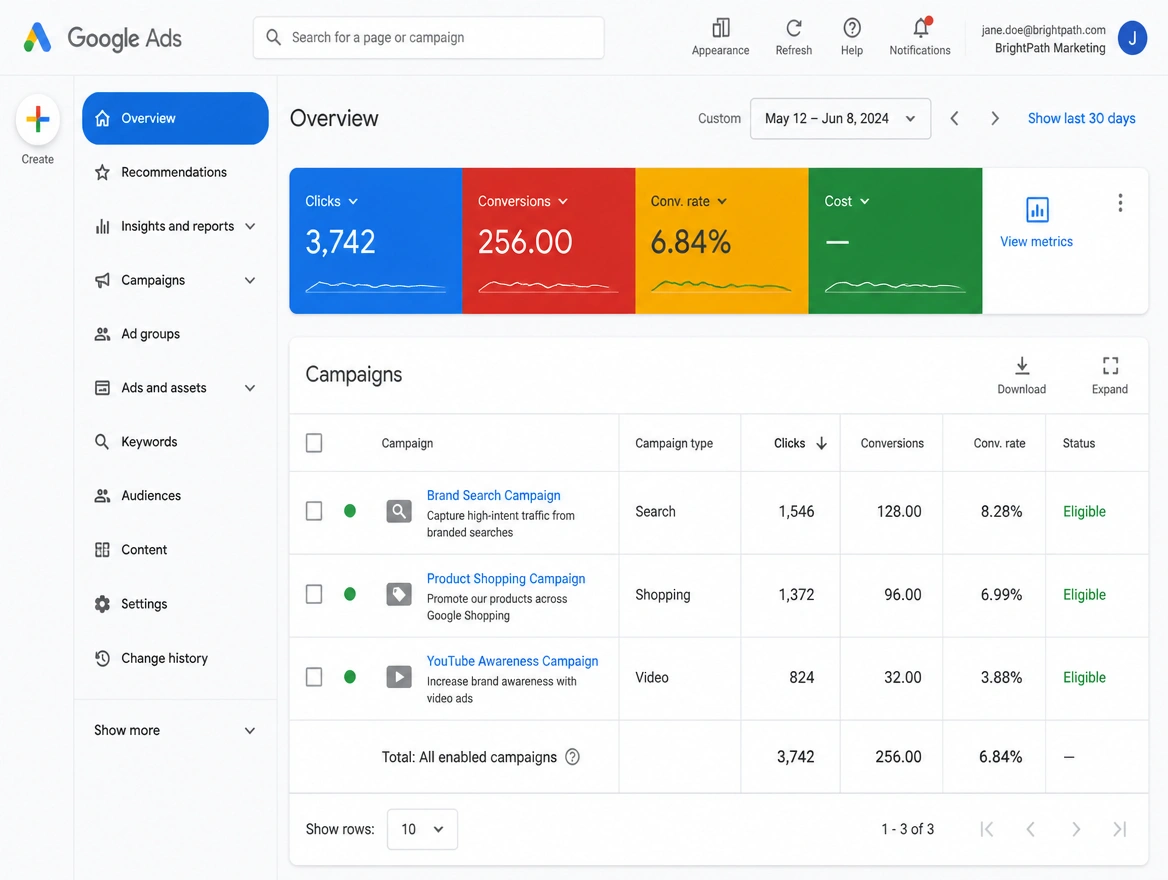This screenshot has width=1168, height=880.
Task: Jump to last page of results
Action: pos(1120,829)
